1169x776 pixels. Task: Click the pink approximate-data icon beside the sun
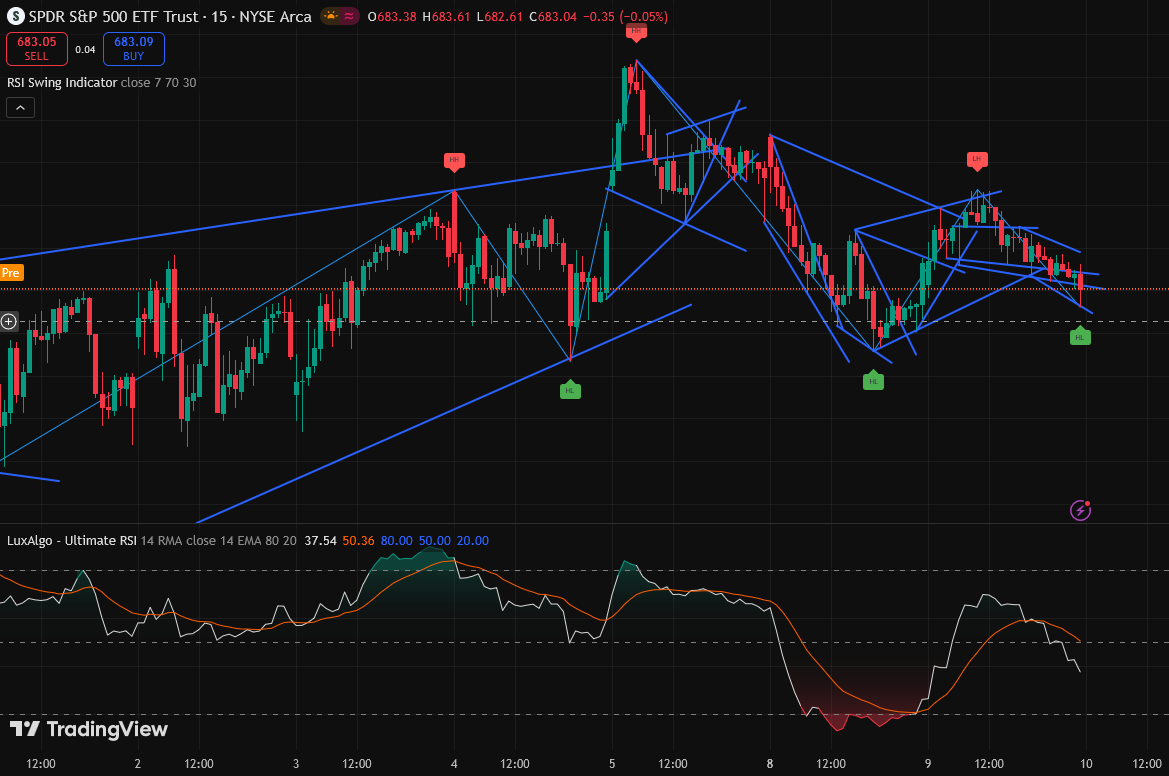(x=349, y=16)
